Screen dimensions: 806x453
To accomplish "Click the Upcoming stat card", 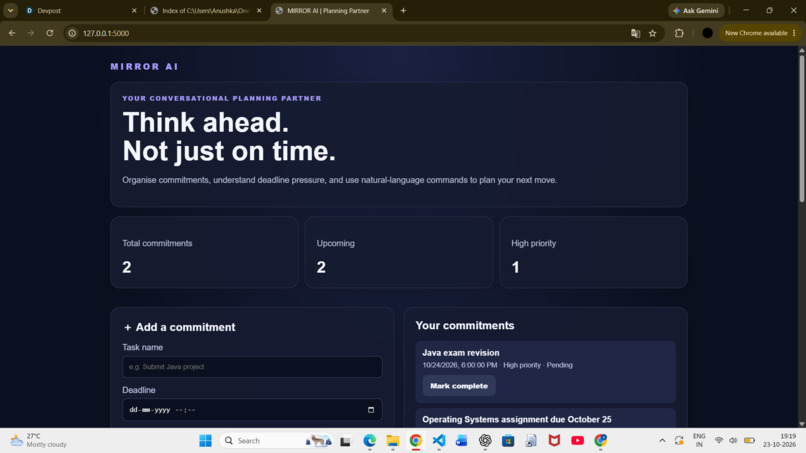I will 398,252.
